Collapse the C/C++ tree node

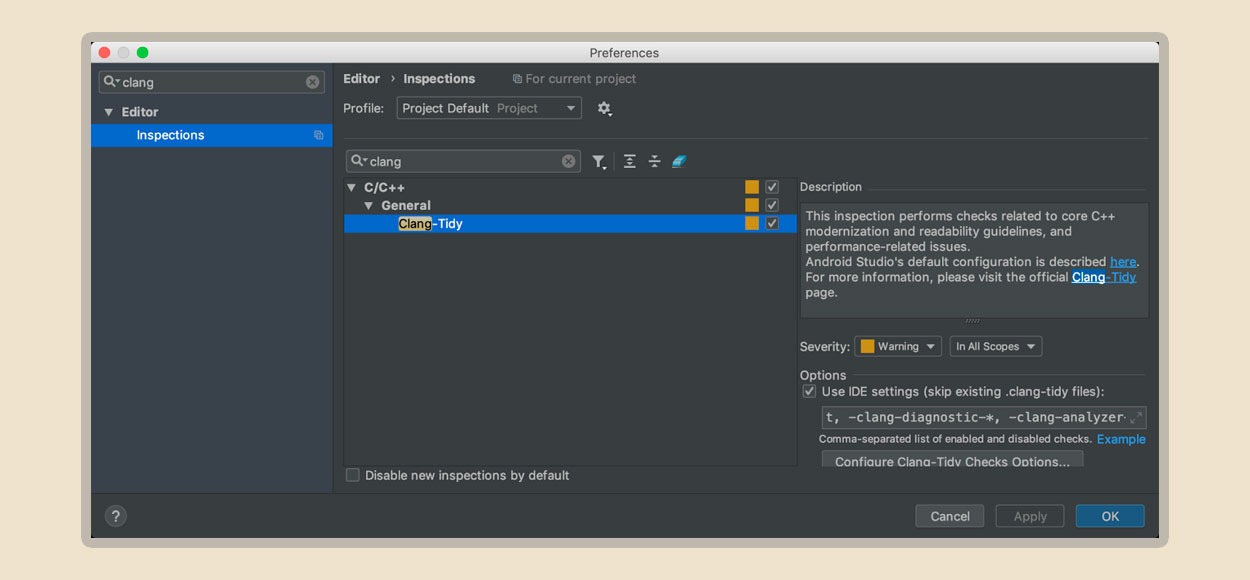pos(351,187)
